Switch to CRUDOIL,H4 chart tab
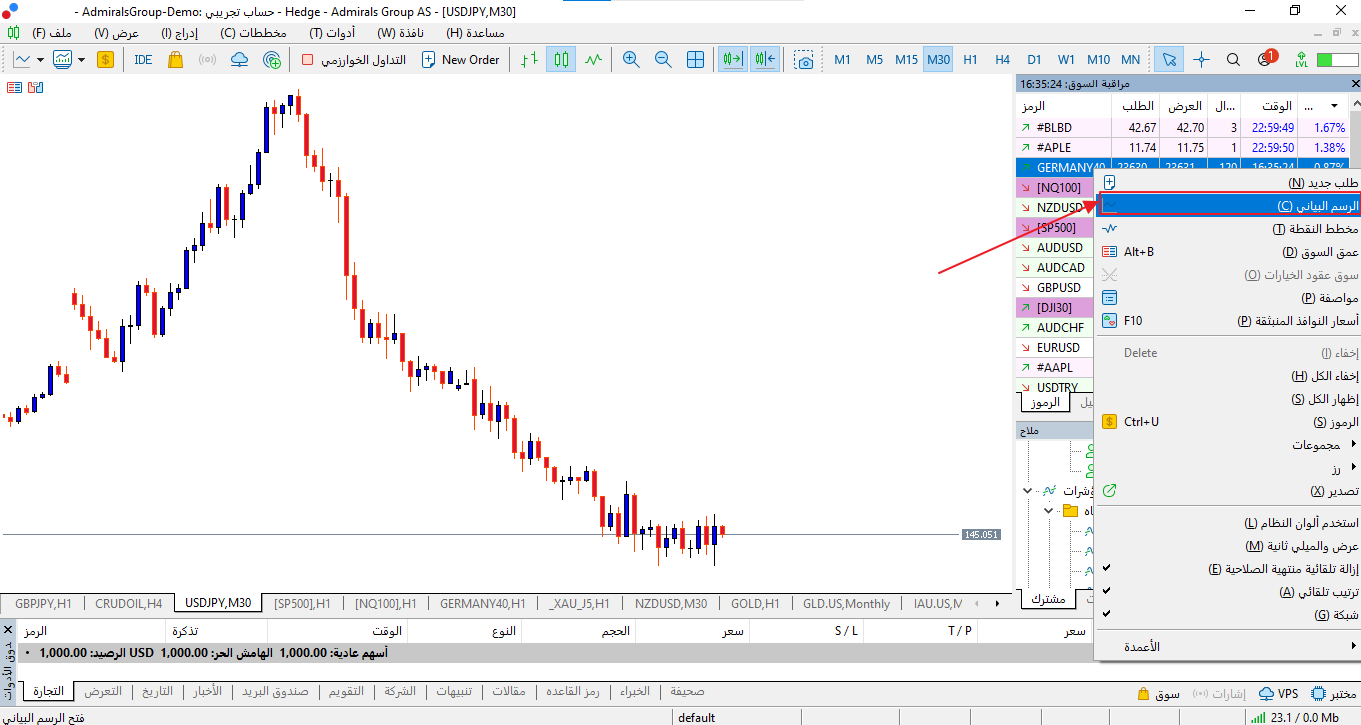Viewport: 1361px width, 725px height. click(129, 603)
